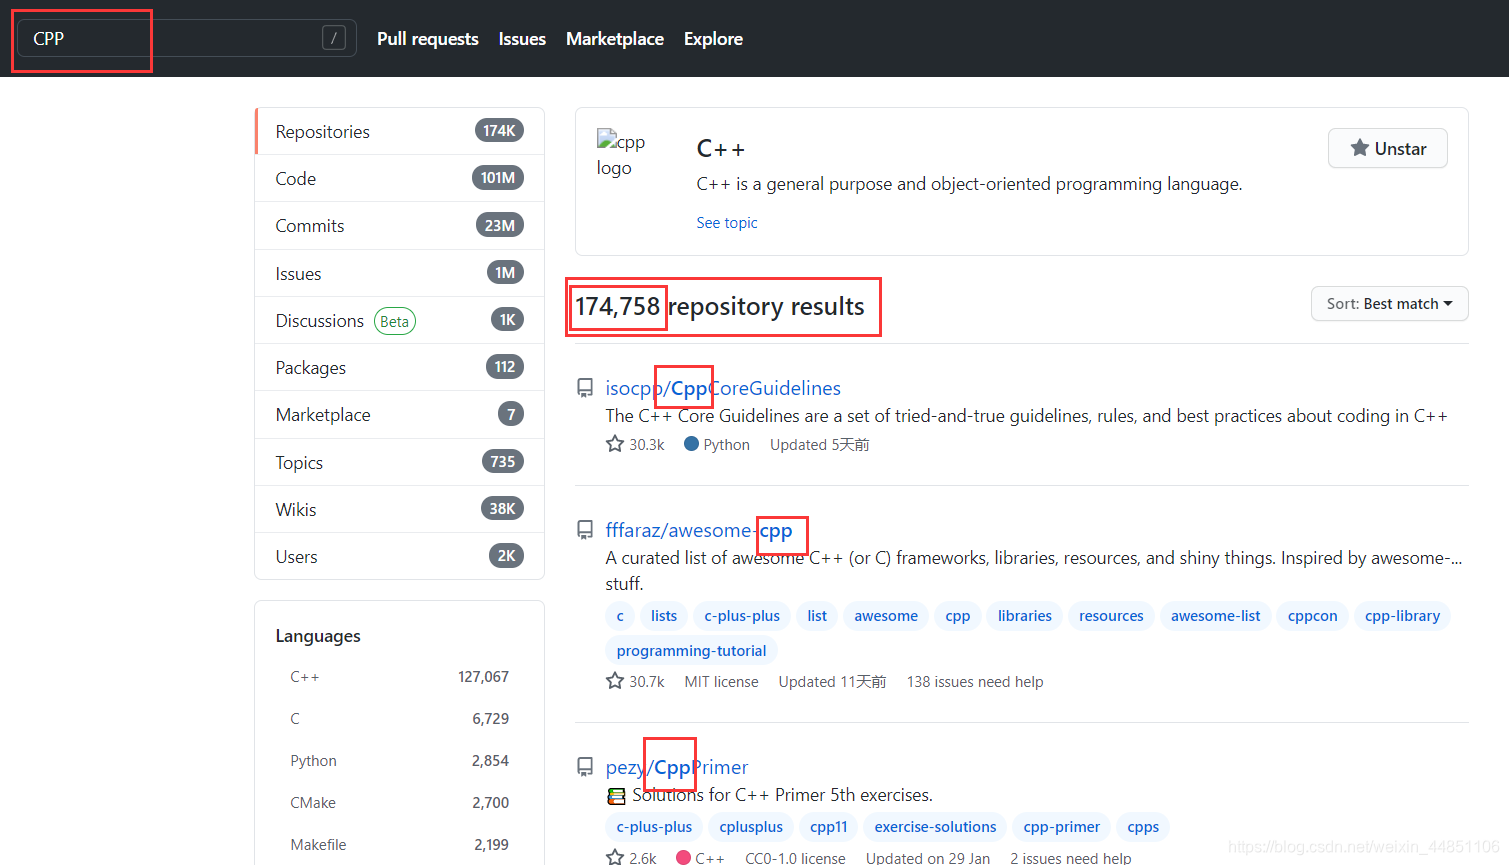Click the 'awesome-list' topic tag
Screen dimensions: 1509x865
pos(1216,616)
